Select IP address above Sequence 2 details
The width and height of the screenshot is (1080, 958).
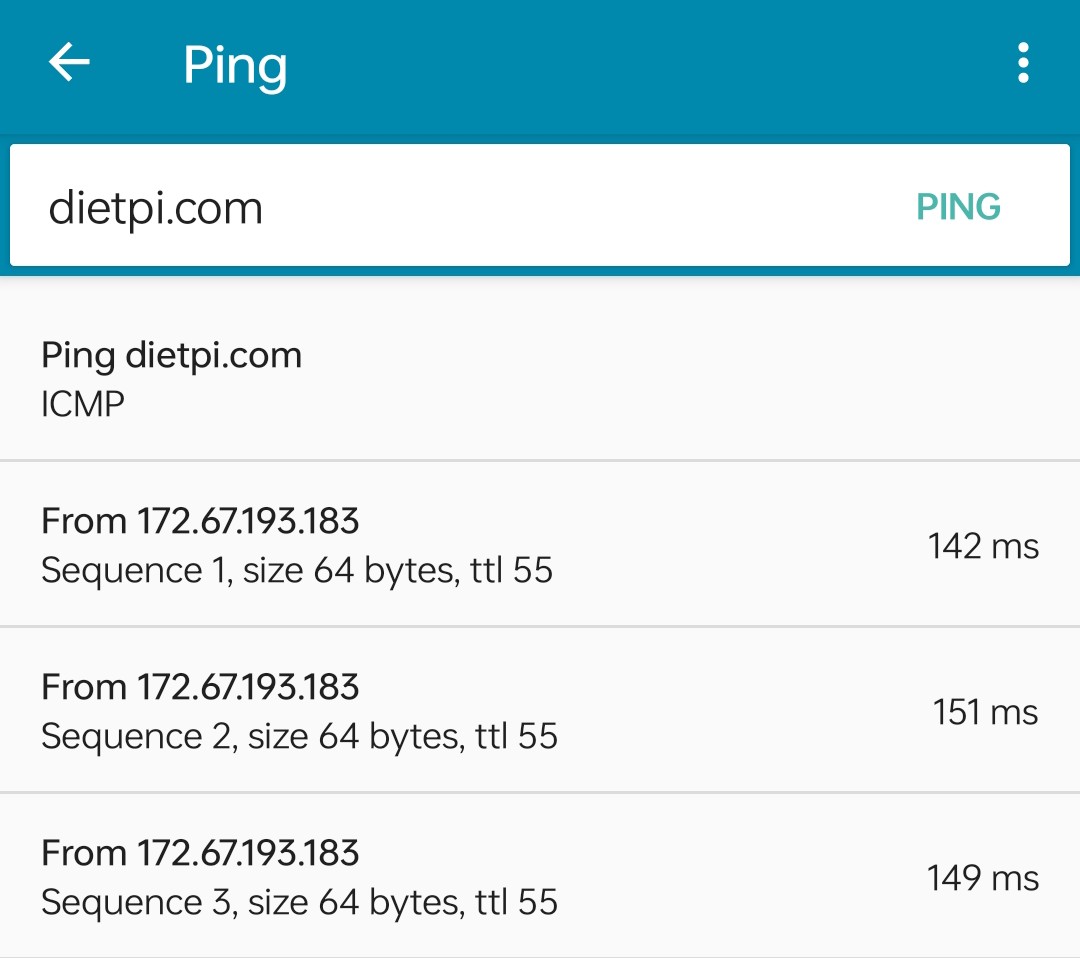pos(248,687)
